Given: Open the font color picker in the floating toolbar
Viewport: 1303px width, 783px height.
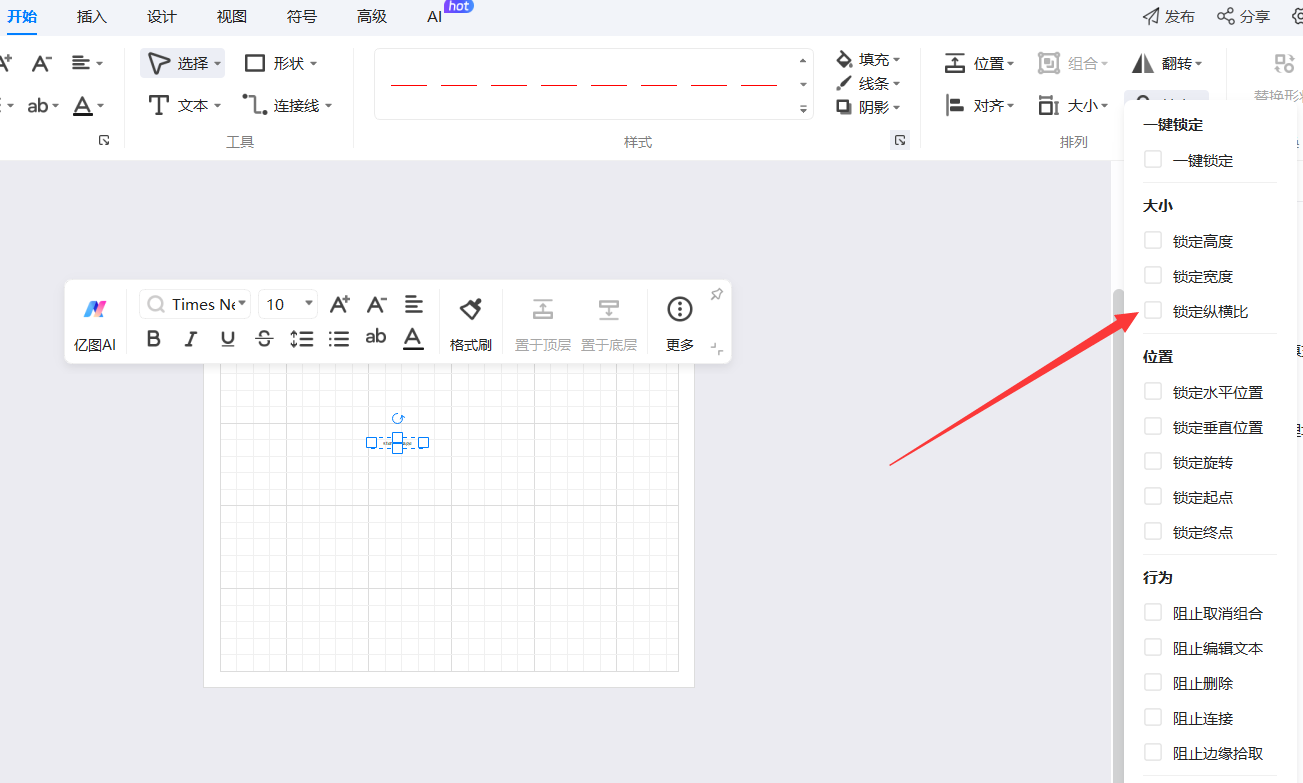Looking at the screenshot, I should pyautogui.click(x=413, y=339).
